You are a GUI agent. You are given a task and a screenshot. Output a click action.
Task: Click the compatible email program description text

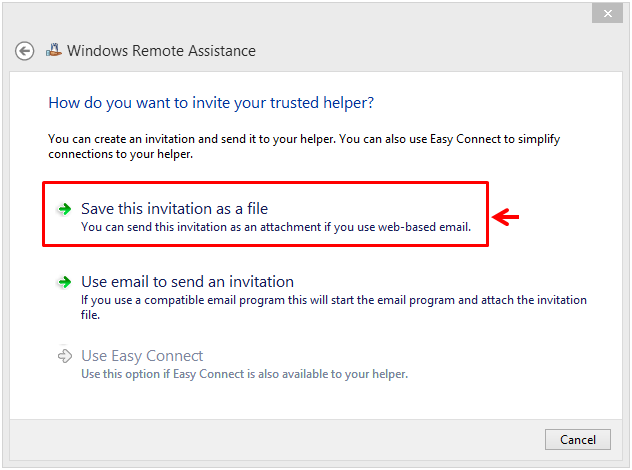click(x=334, y=307)
